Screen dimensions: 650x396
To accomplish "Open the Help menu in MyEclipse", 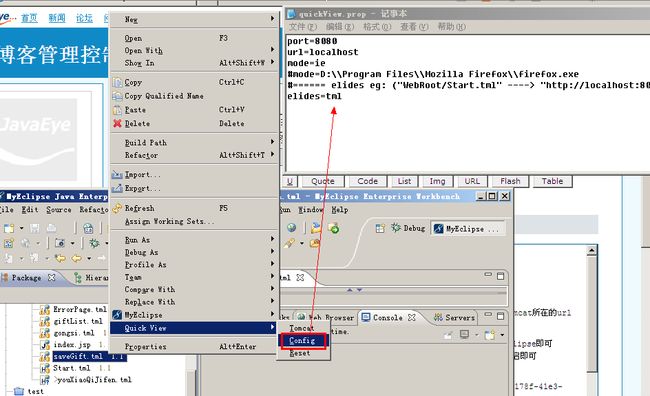I will pyautogui.click(x=340, y=210).
